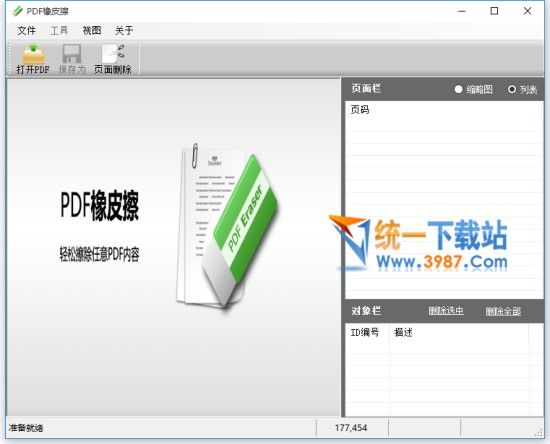The height and width of the screenshot is (444, 550).
Task: Click the 删除全部 link
Action: click(503, 311)
